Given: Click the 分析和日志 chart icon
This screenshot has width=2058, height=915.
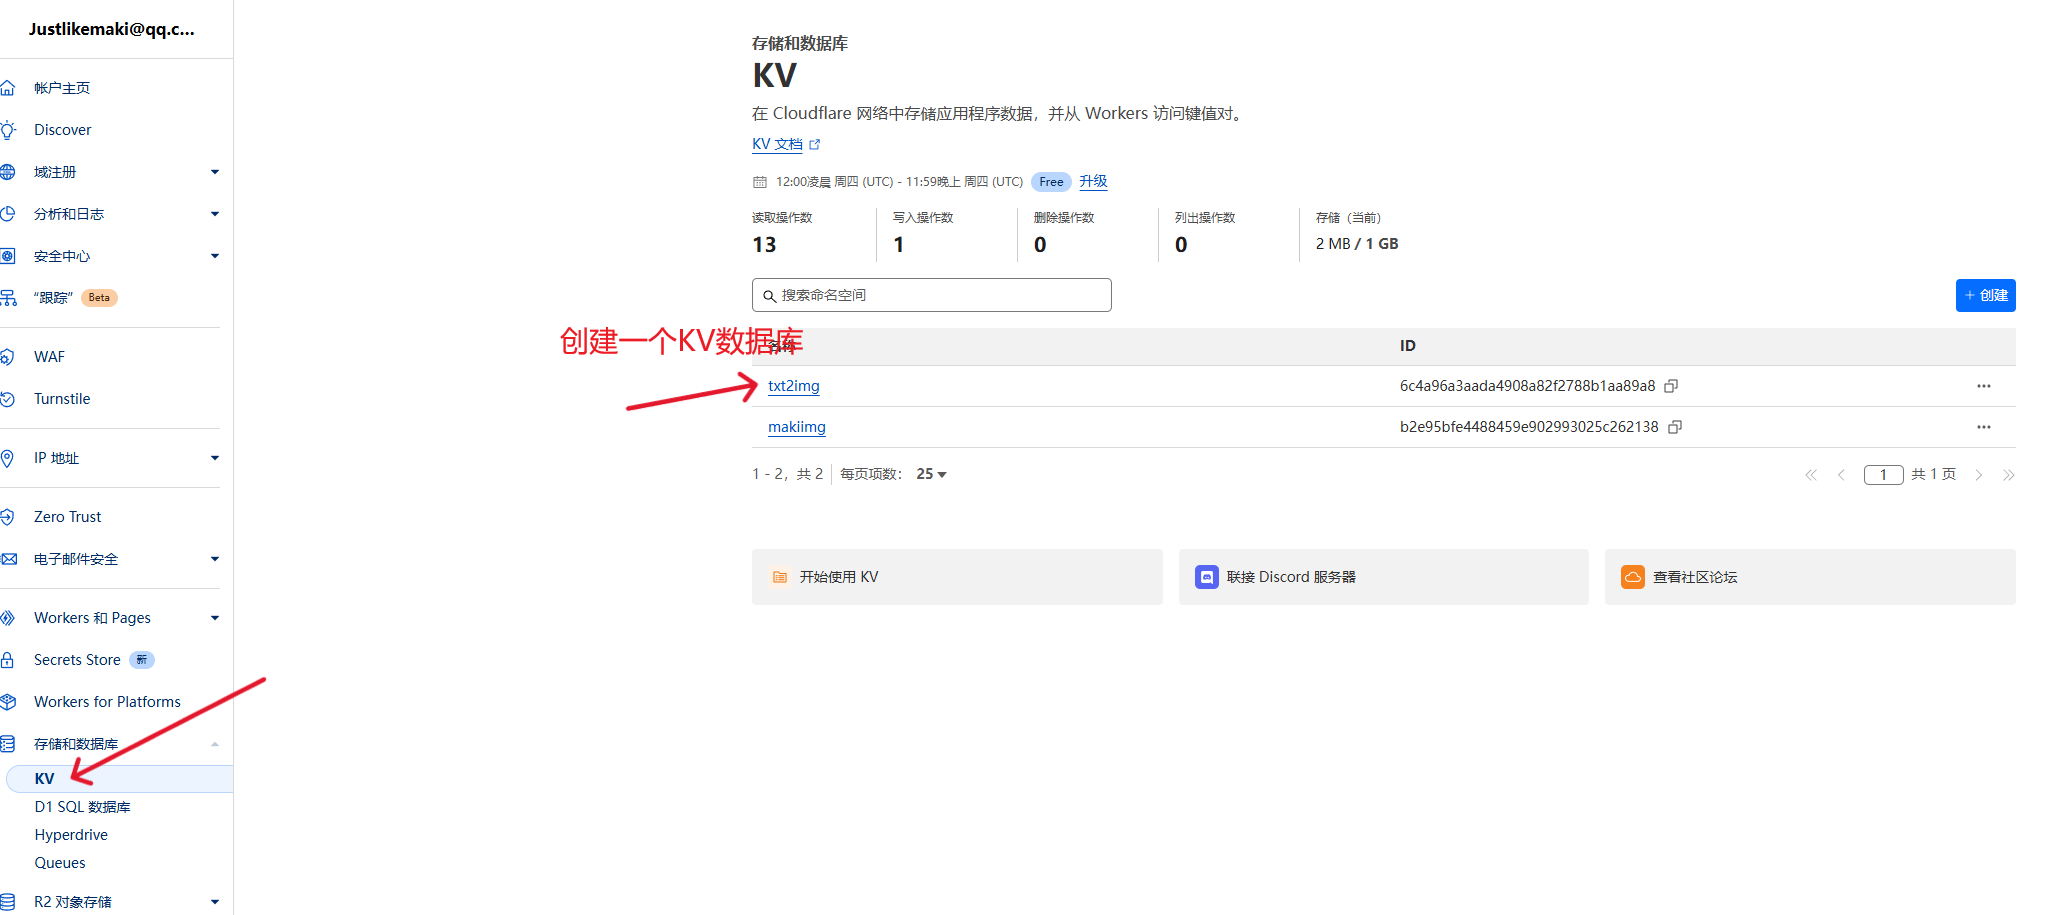Looking at the screenshot, I should [7, 214].
